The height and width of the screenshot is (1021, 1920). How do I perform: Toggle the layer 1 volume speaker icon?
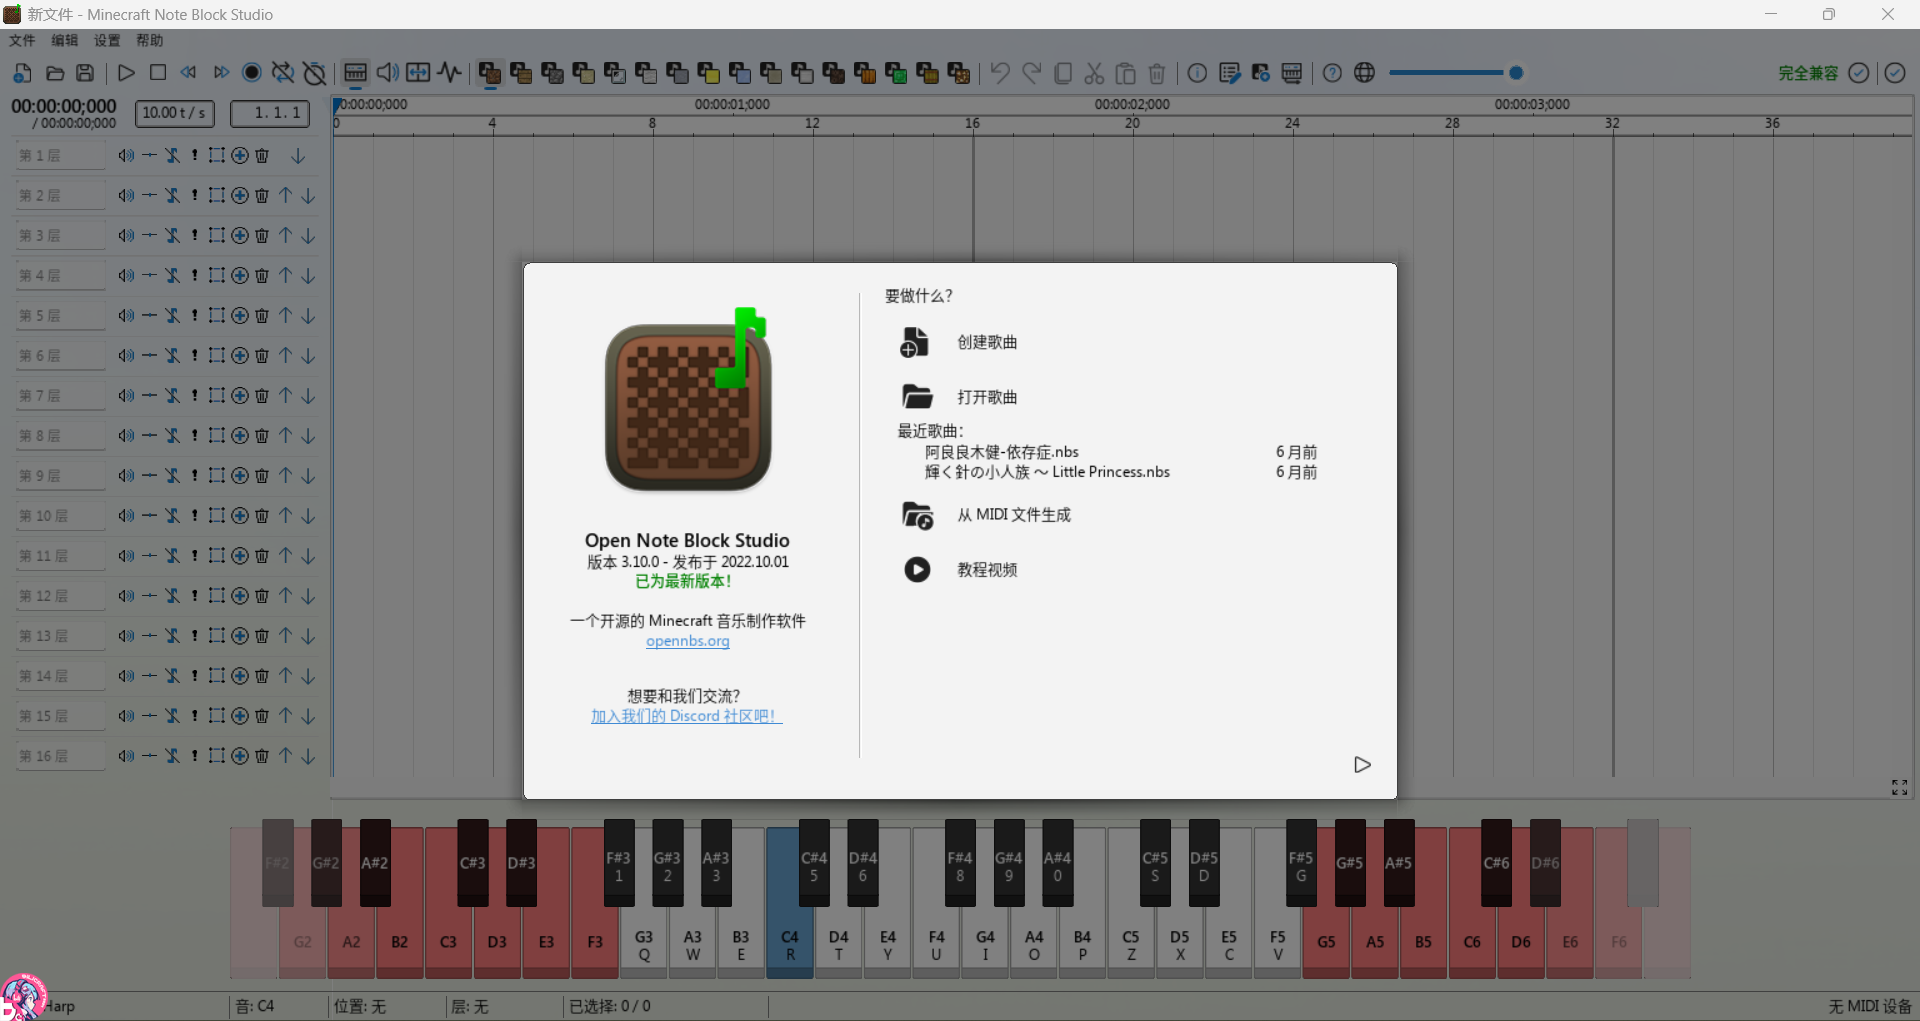tap(126, 156)
